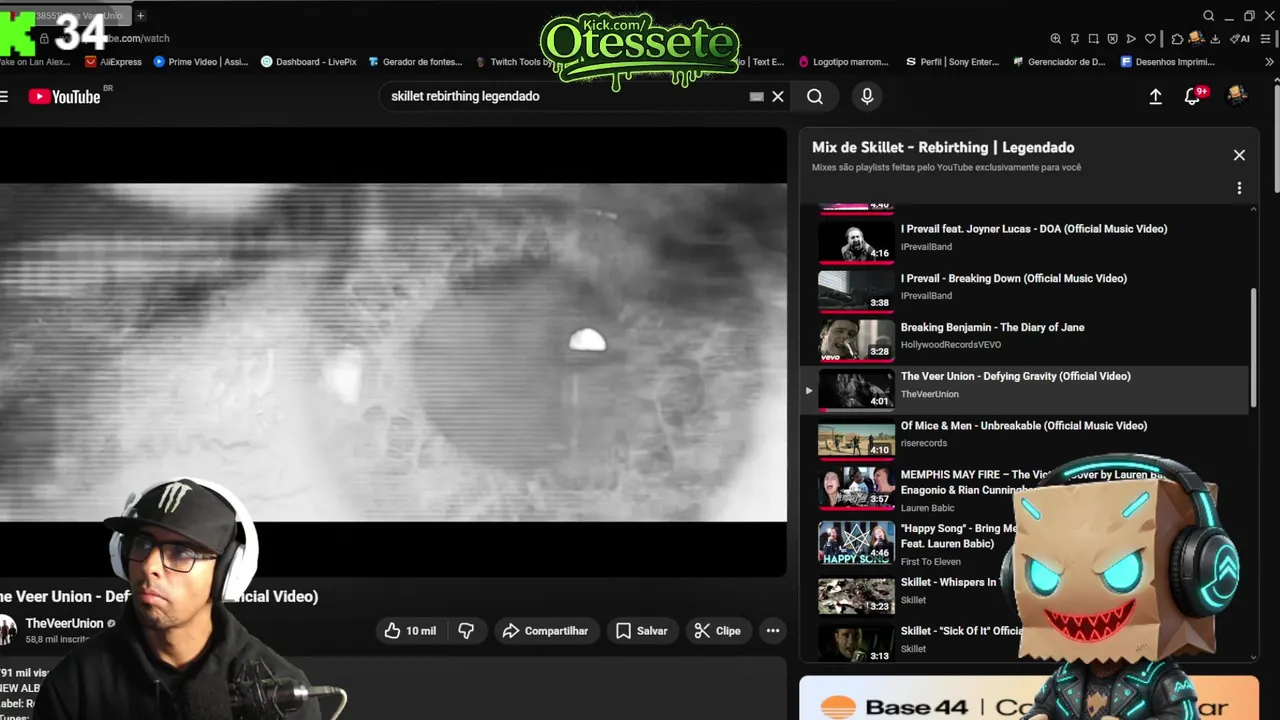Click the Salvar save button
This screenshot has height=720, width=1280.
[x=642, y=630]
